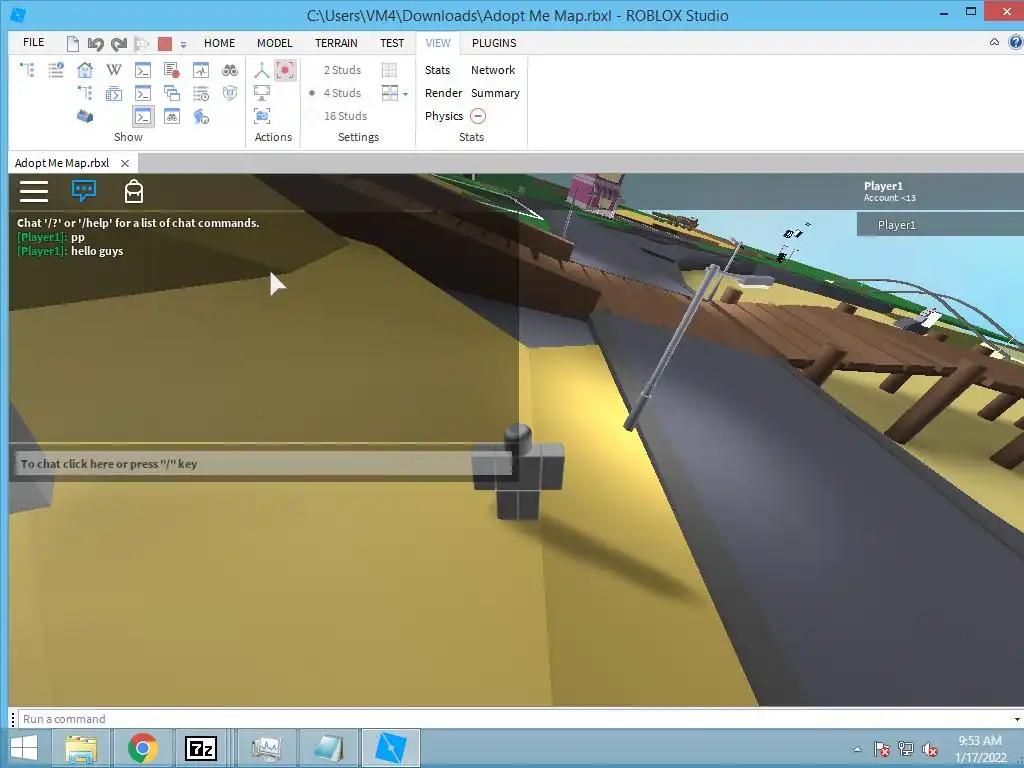This screenshot has width=1024, height=768.
Task: Open Google Chrome from the taskbar
Action: pyautogui.click(x=143, y=748)
